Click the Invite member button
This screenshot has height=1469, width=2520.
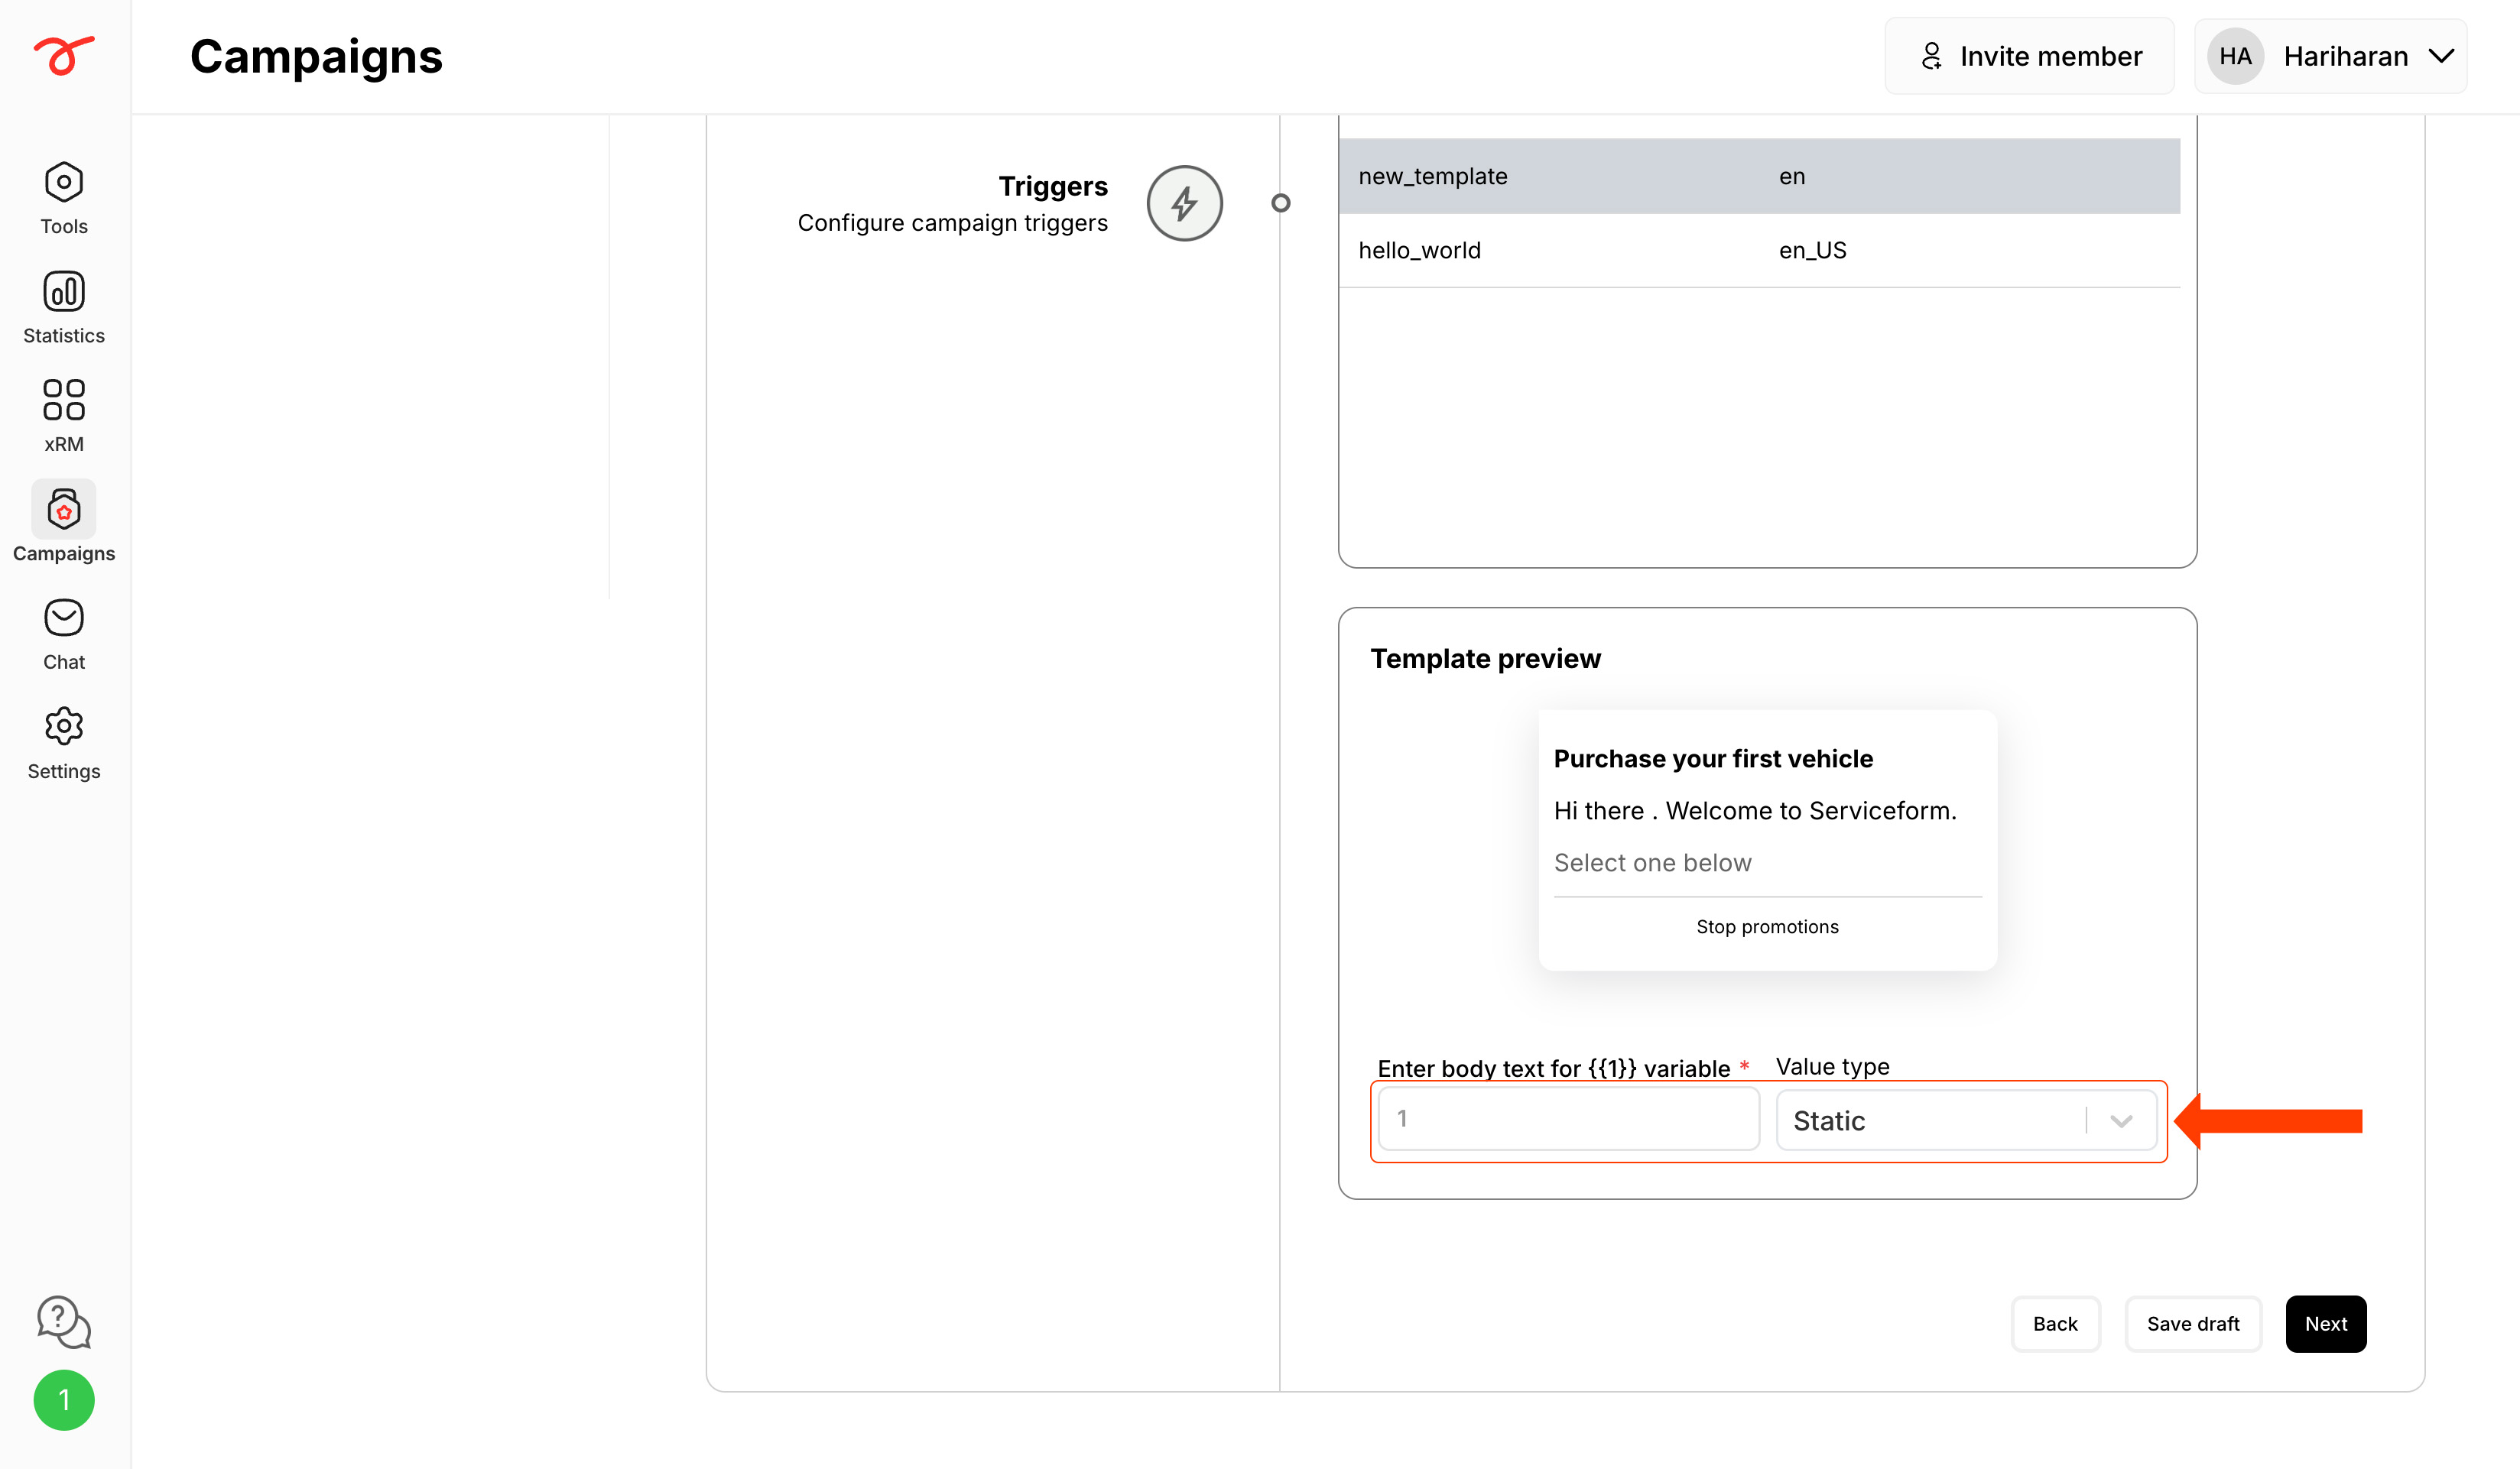2030,56
